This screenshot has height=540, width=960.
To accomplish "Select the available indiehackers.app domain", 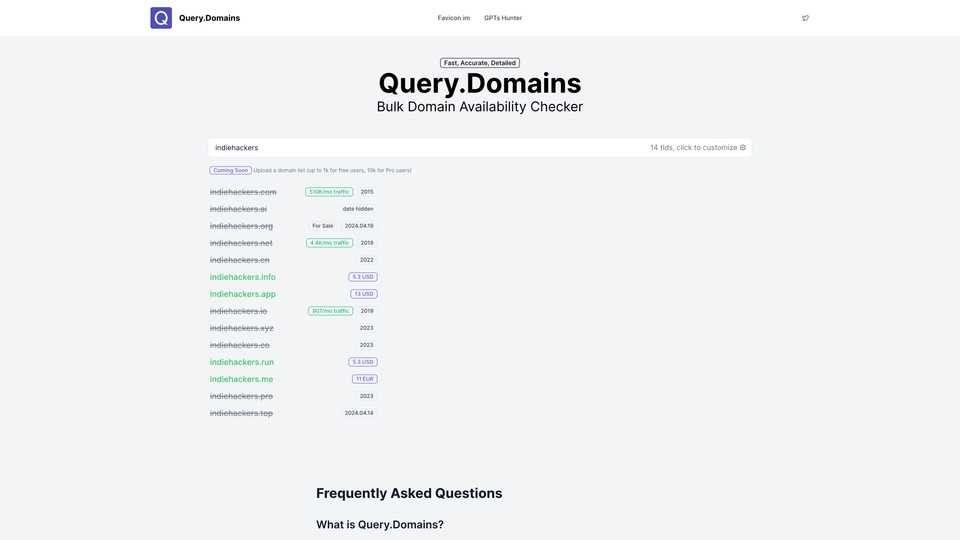I will (x=242, y=294).
